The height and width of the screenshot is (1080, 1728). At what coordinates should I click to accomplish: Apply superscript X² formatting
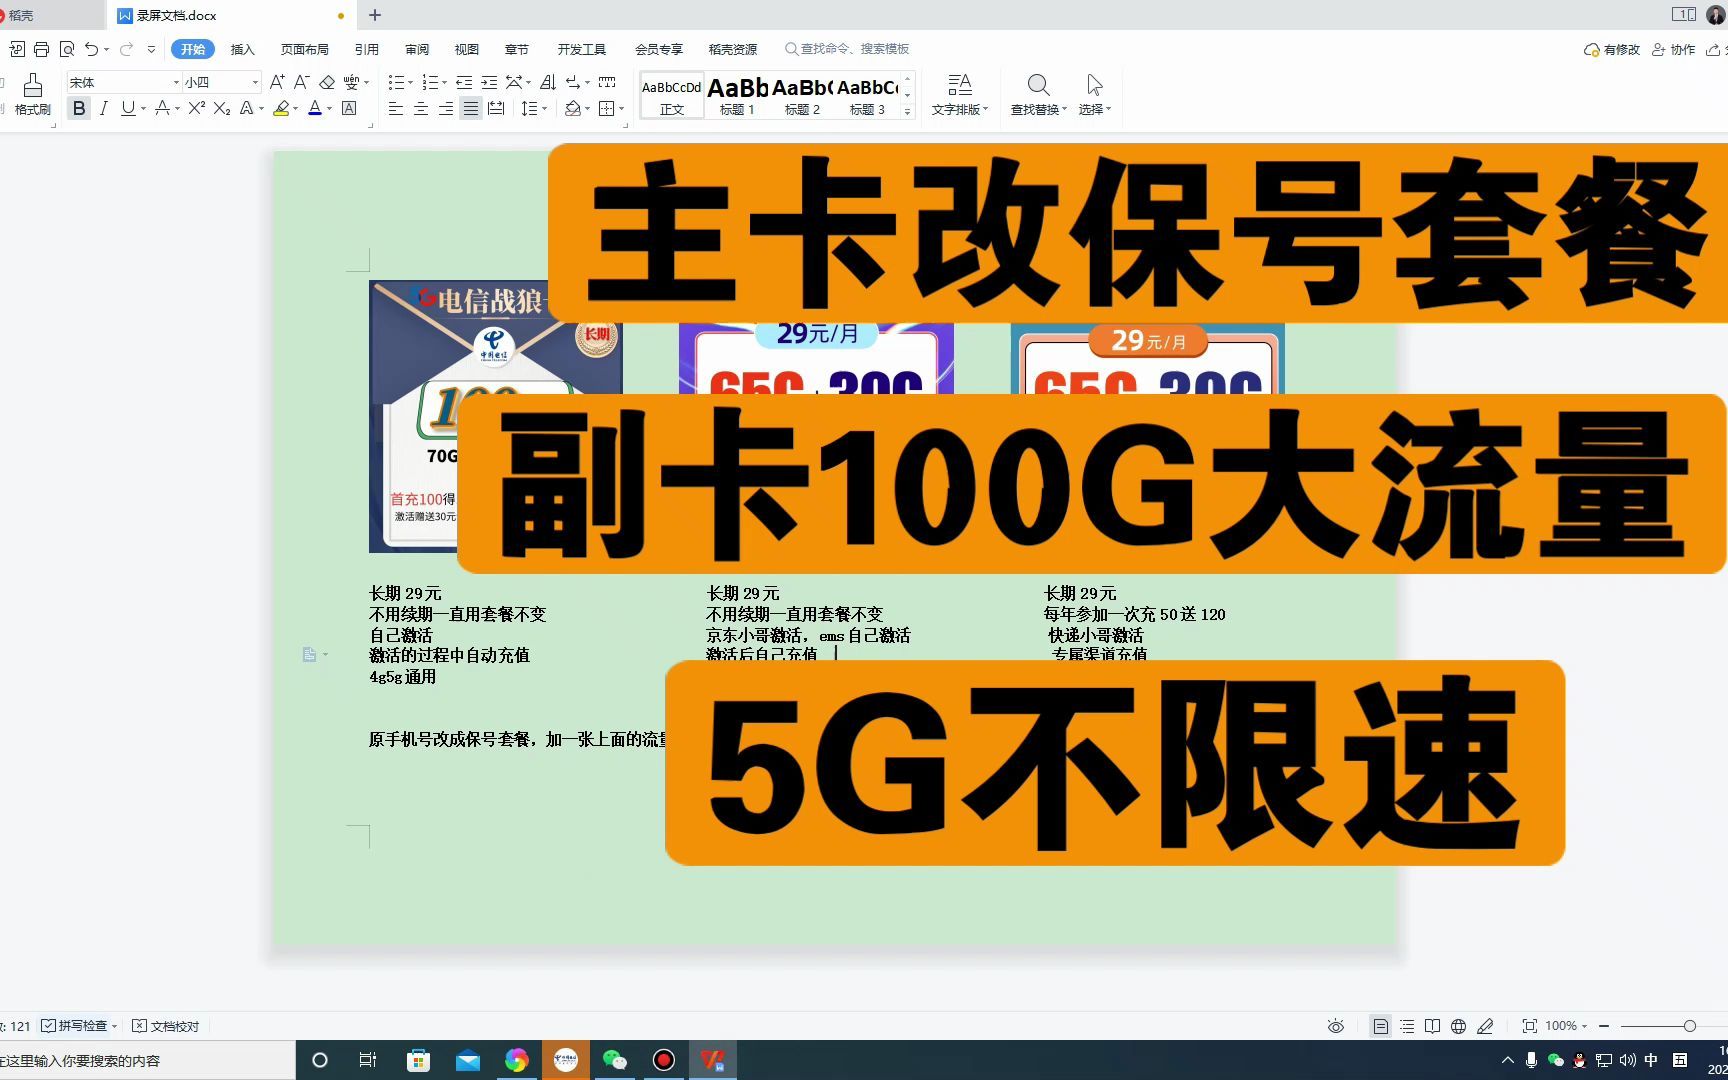click(x=197, y=108)
